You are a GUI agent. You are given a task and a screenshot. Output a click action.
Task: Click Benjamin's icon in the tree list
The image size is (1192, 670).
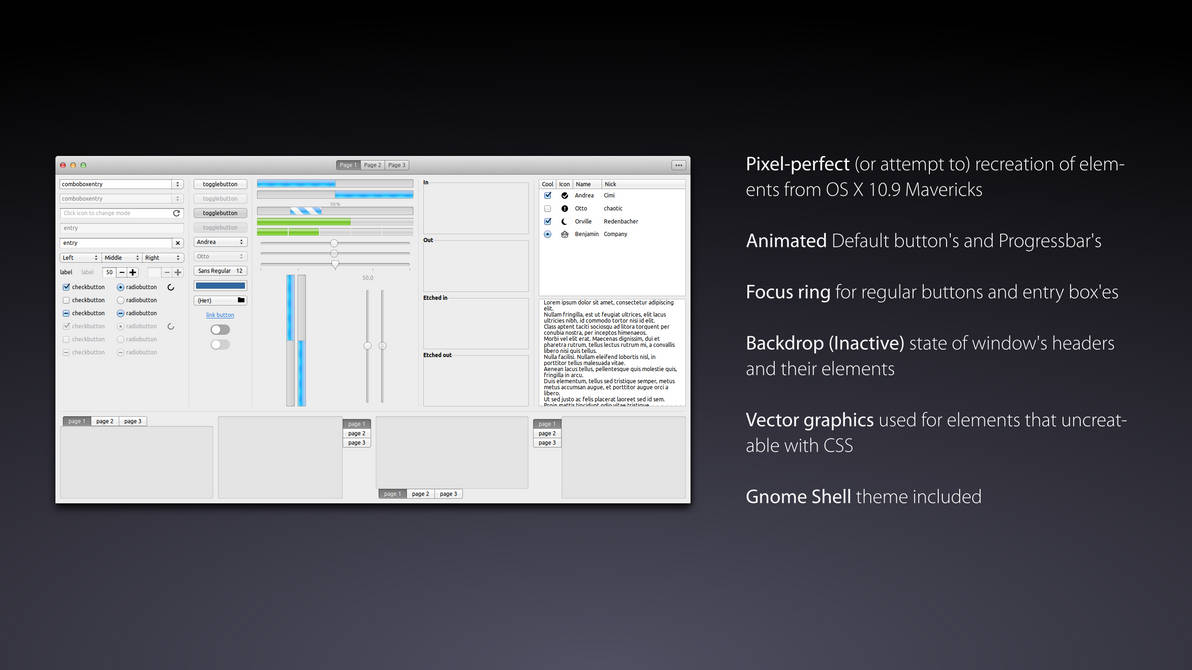coord(565,234)
